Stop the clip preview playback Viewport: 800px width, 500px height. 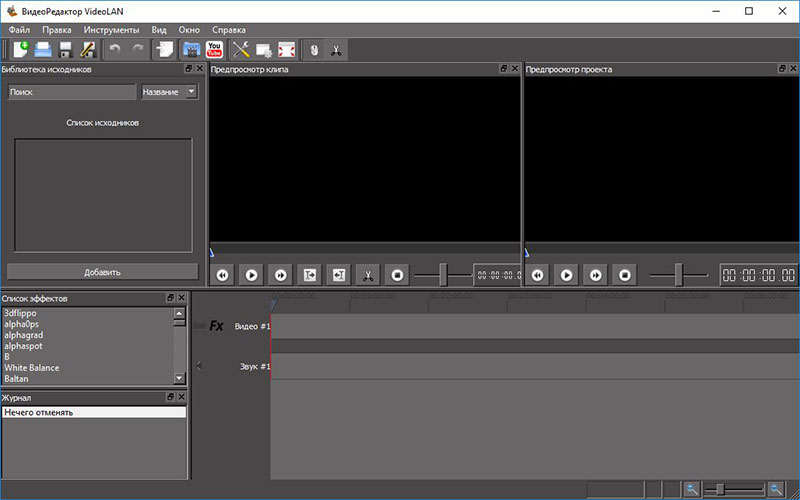[x=397, y=275]
